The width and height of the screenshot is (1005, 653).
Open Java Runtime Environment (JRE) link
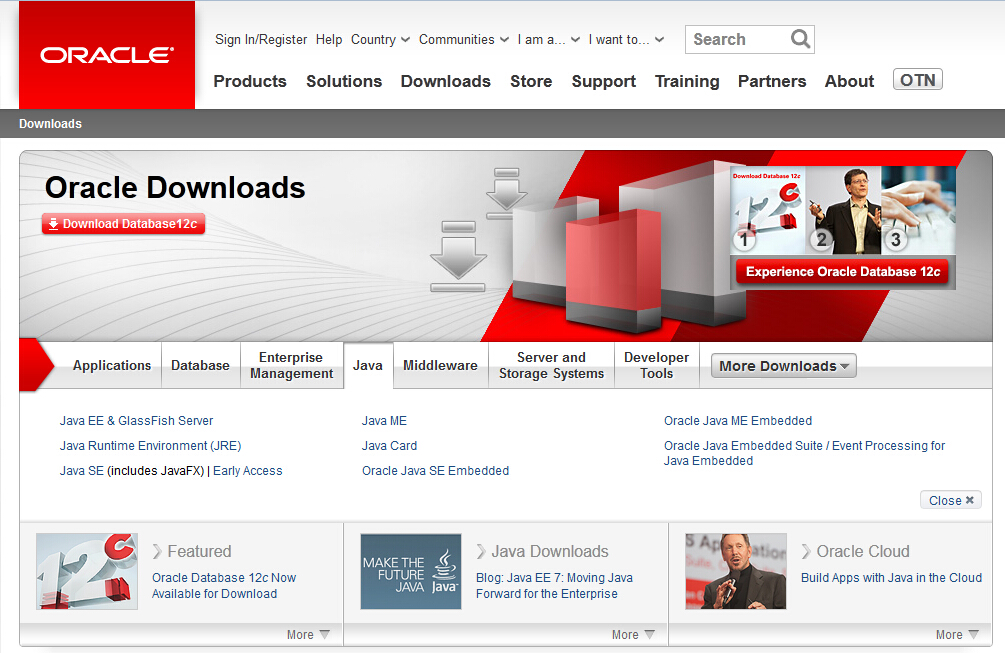coord(151,446)
